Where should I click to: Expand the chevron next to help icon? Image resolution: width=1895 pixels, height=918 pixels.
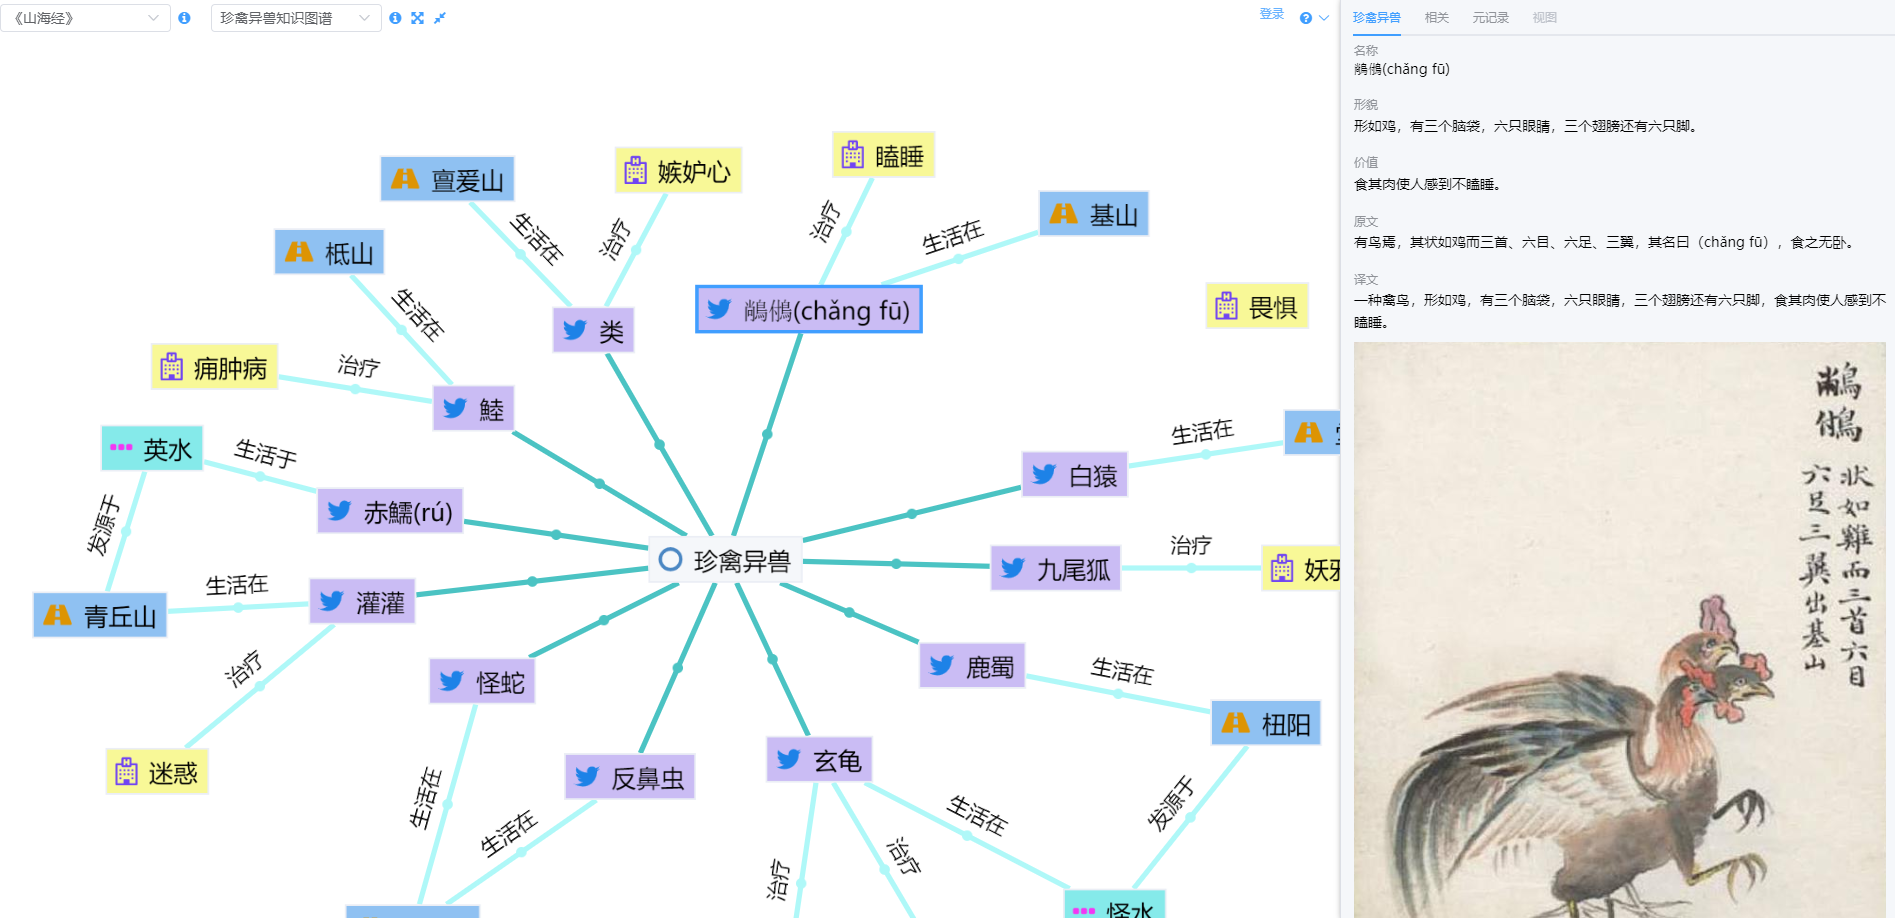[x=1324, y=18]
